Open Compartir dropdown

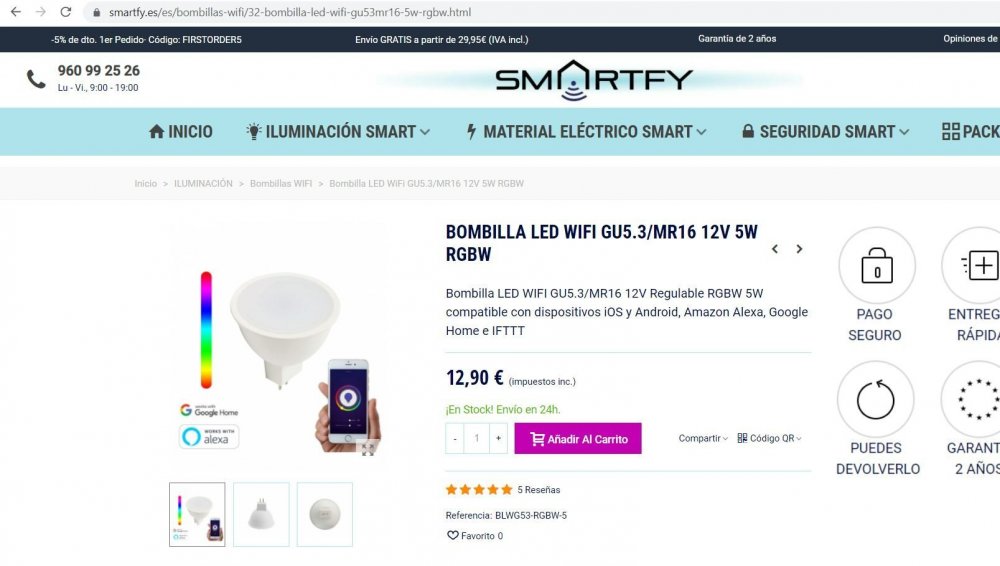(x=703, y=438)
